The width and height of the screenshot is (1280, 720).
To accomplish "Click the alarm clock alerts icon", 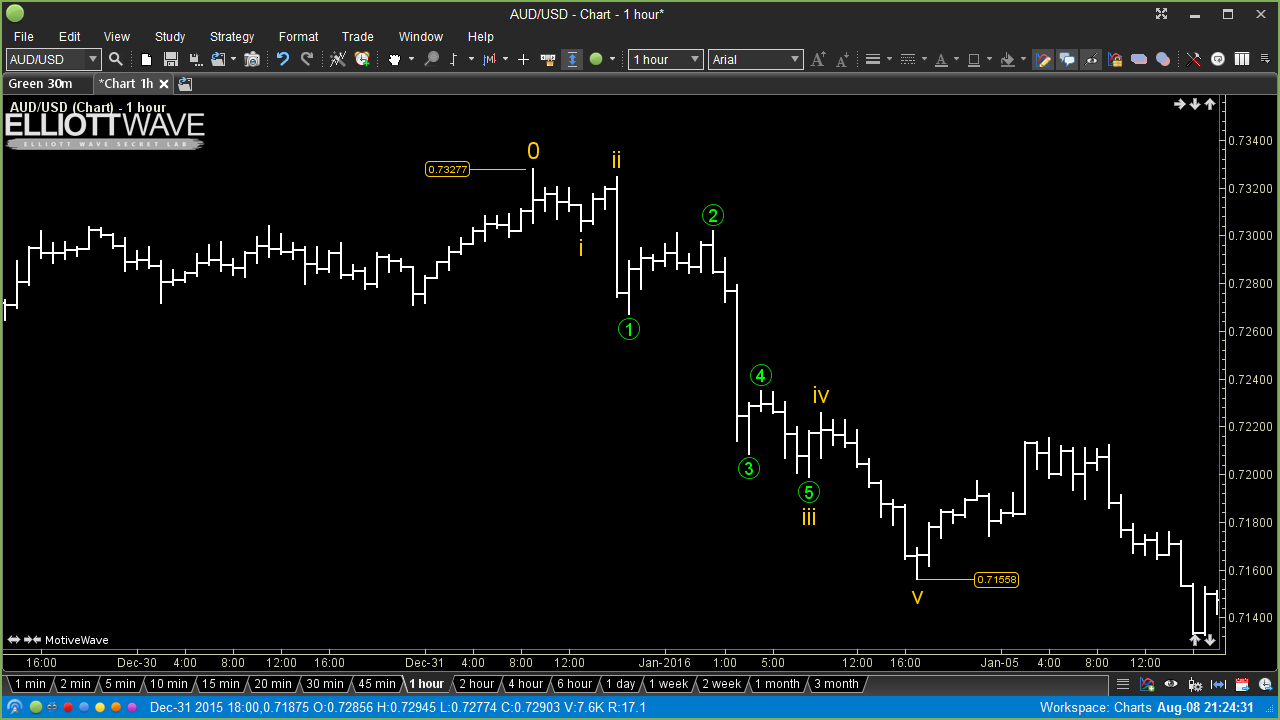I will click(x=361, y=59).
